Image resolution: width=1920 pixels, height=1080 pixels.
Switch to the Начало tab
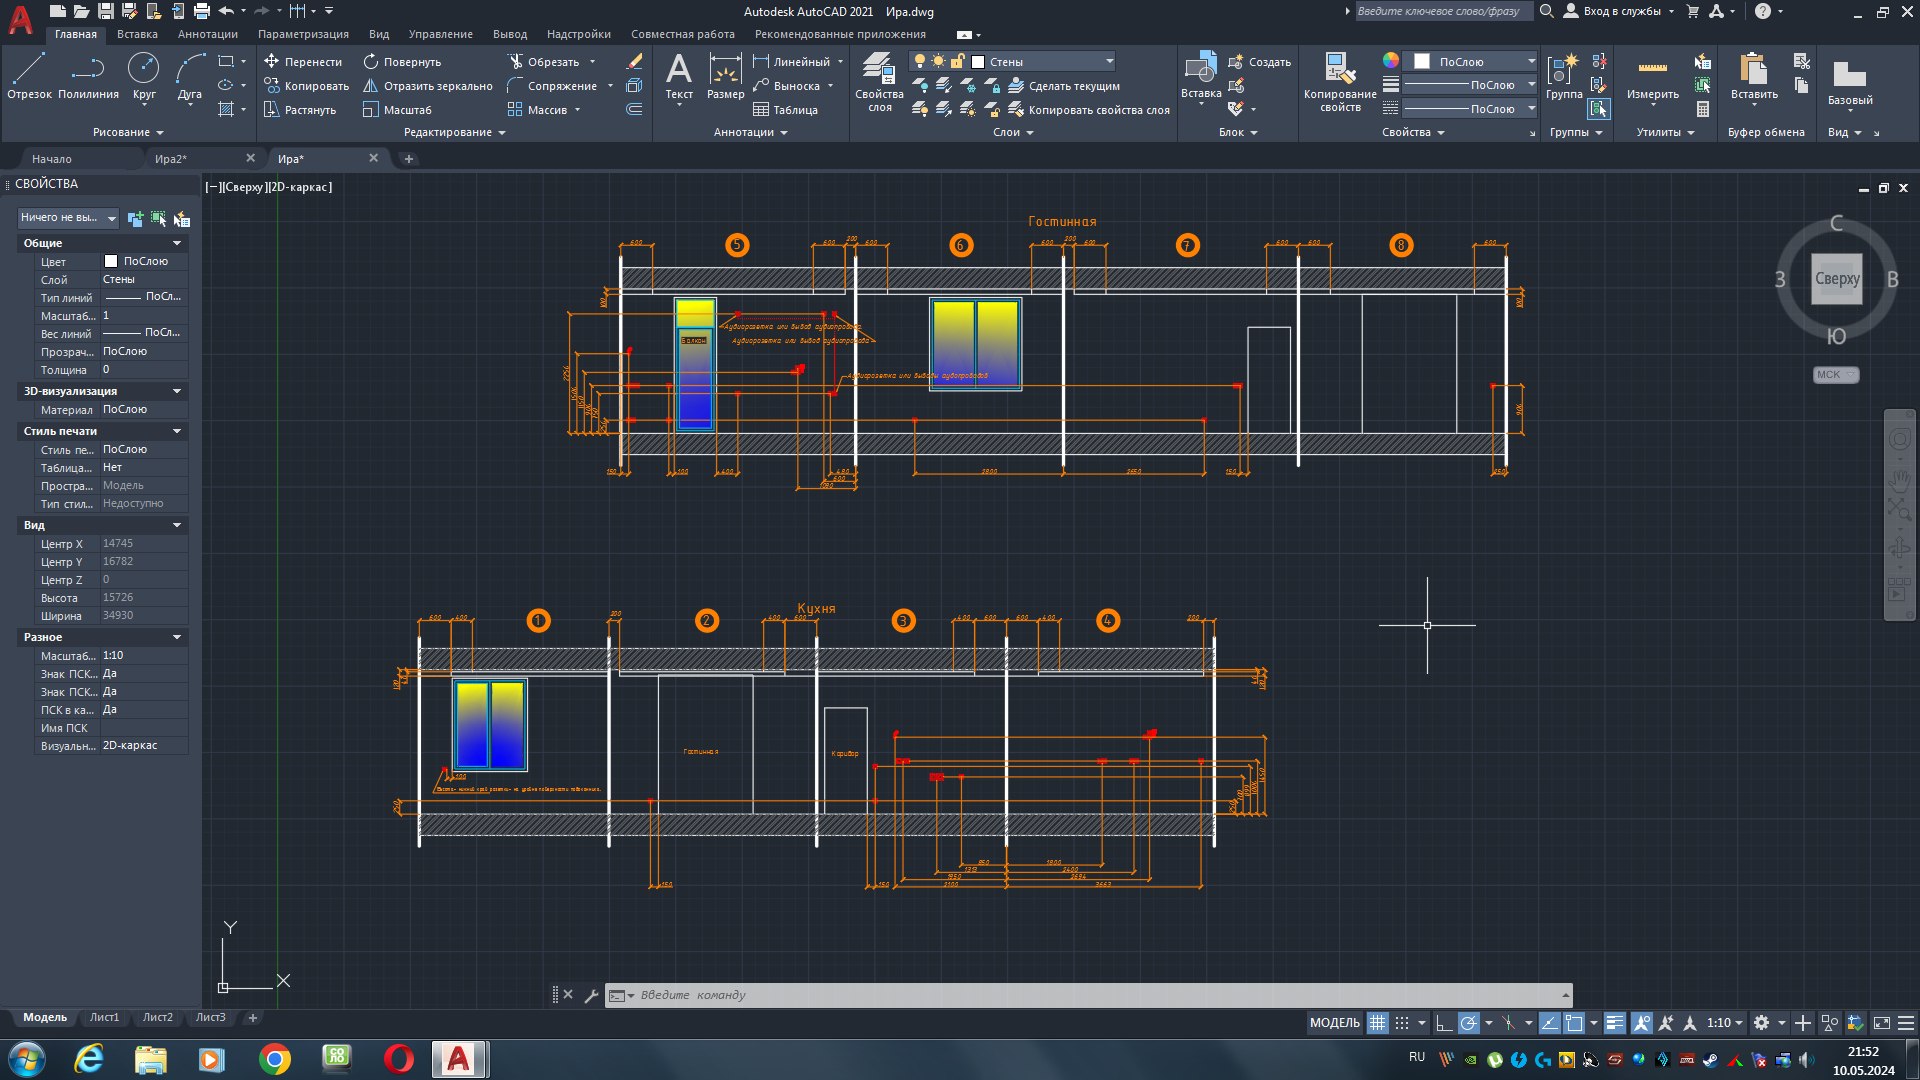tap(51, 159)
